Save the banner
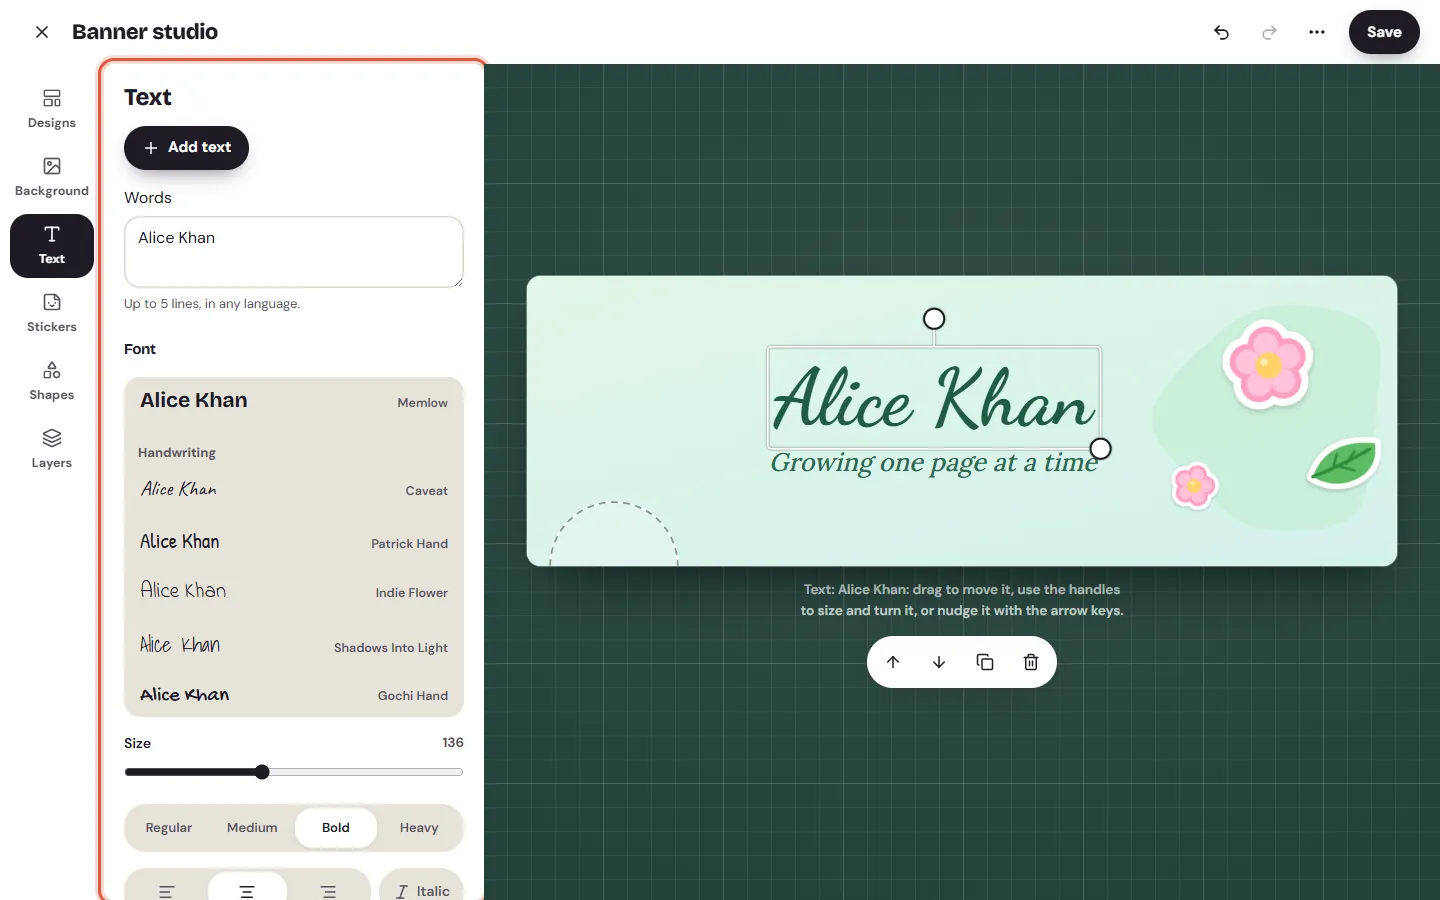Screen dimensions: 1440x900 click(1384, 32)
